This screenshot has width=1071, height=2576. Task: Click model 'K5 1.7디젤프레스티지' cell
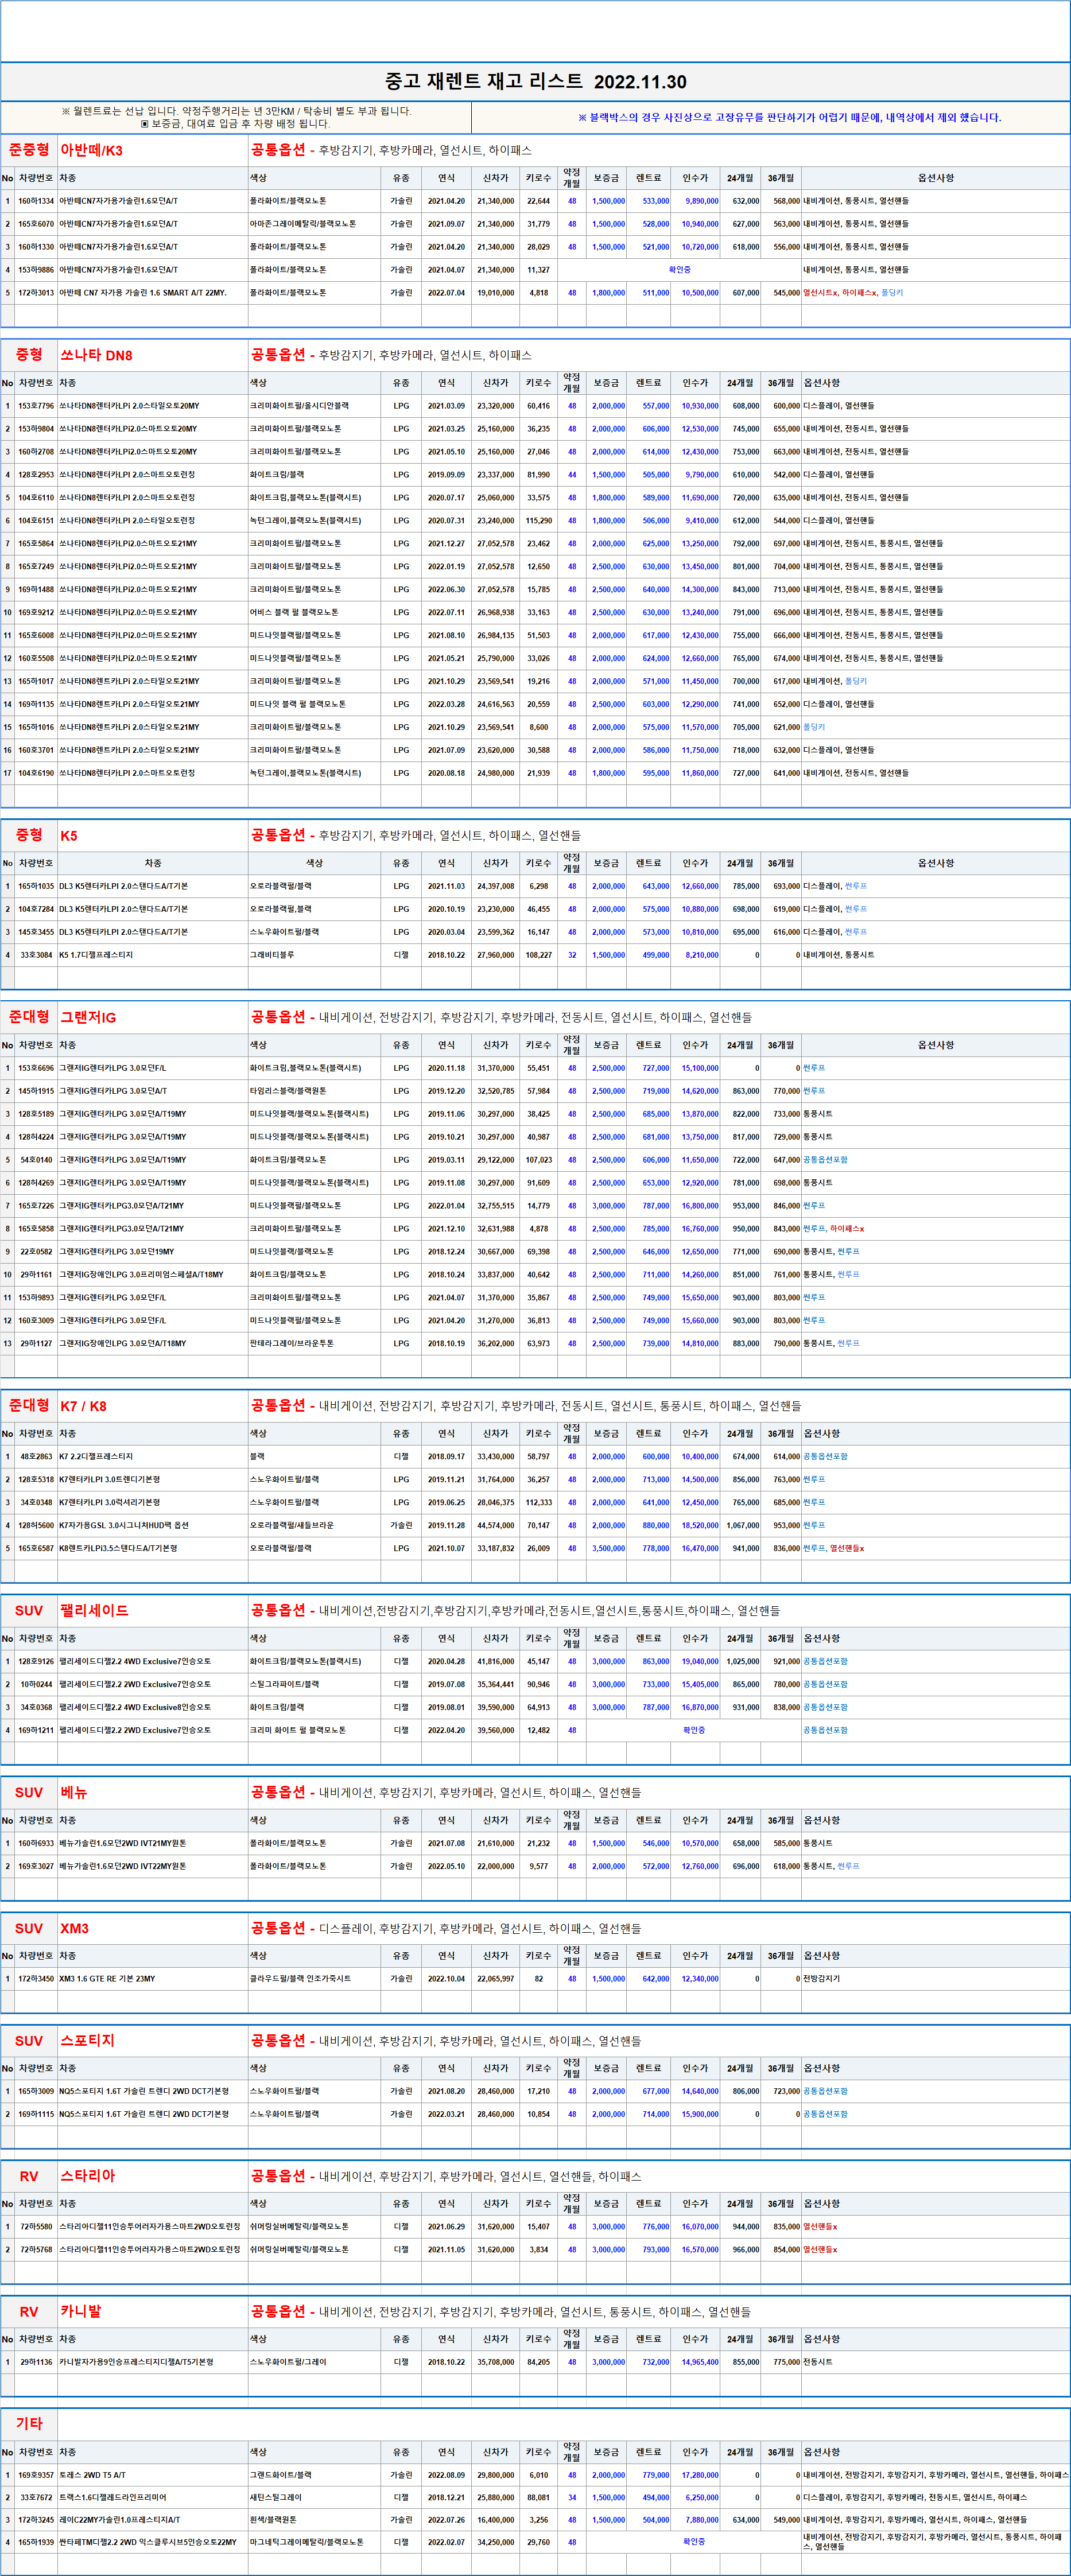[153, 955]
